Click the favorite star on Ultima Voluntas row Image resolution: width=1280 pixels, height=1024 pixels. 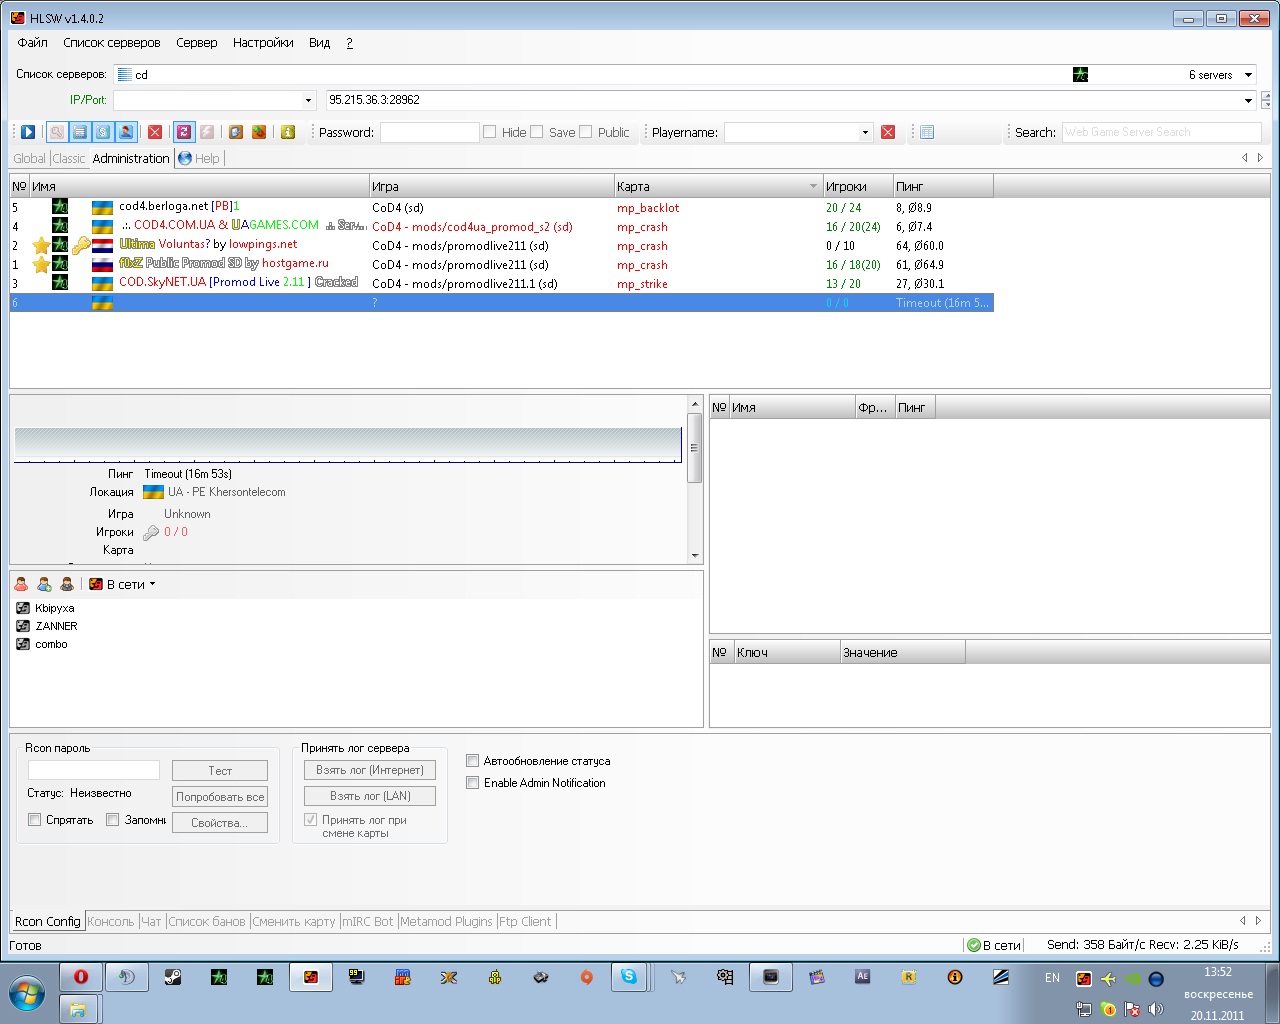(40, 246)
